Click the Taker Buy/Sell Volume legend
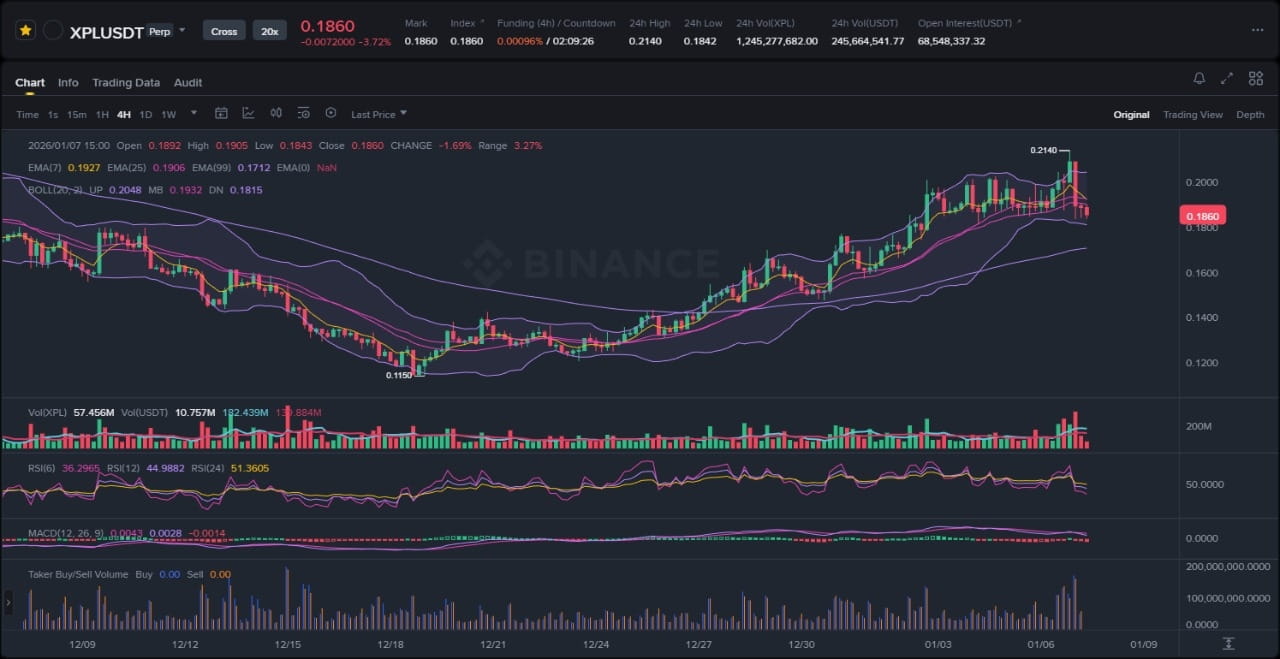The width and height of the screenshot is (1280, 659). tap(79, 574)
